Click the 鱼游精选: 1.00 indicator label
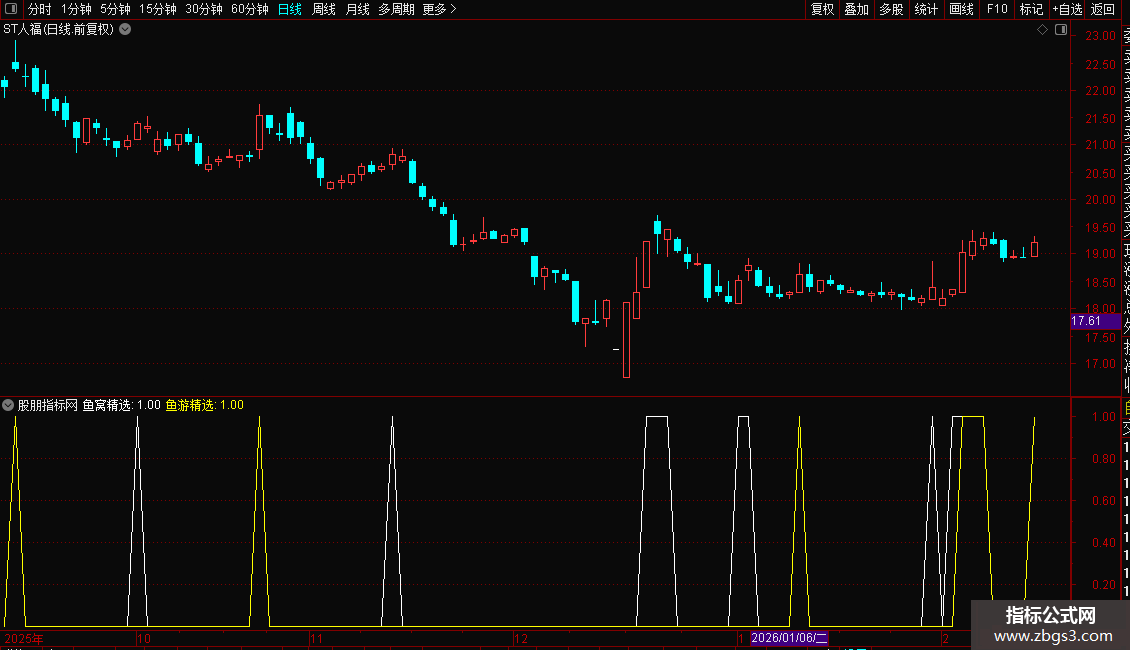1130x650 pixels. point(205,405)
